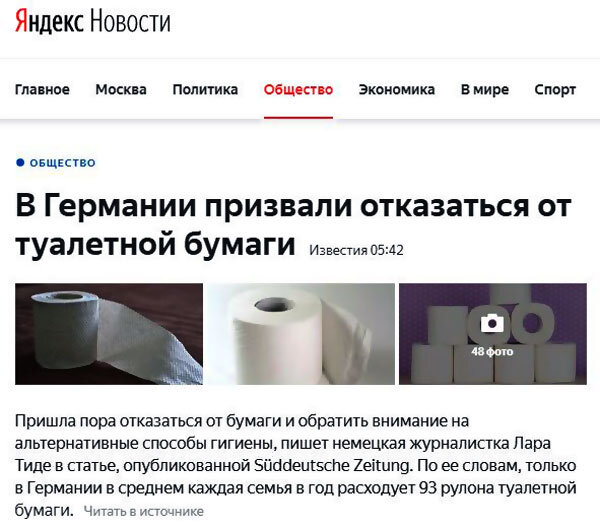Click the article summary paragraph text

pos(295,465)
